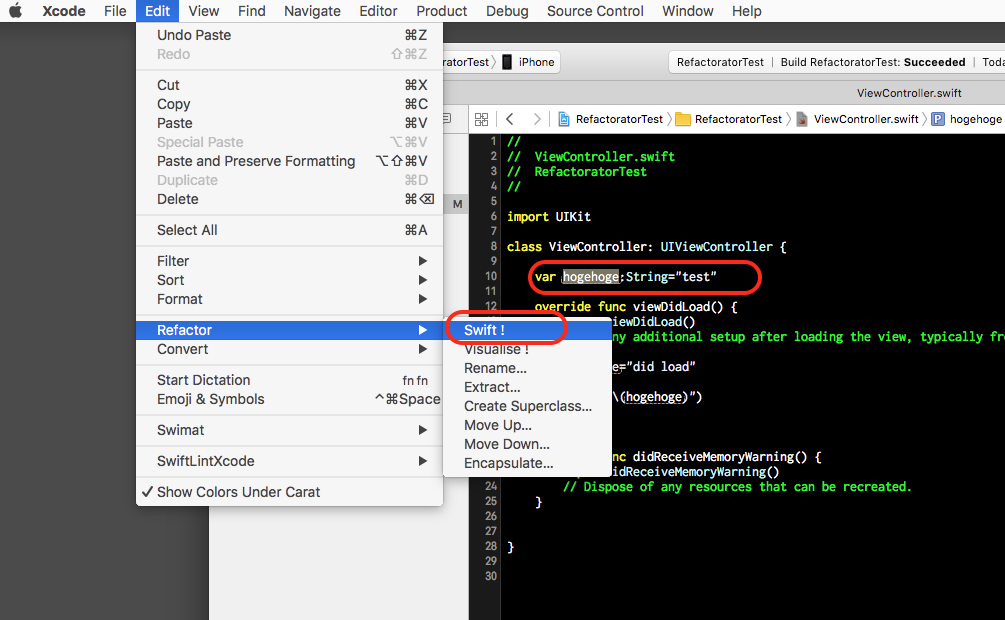This screenshot has width=1005, height=620.
Task: Click the ViewController.swift file icon in breadcrumb
Action: pyautogui.click(x=802, y=119)
